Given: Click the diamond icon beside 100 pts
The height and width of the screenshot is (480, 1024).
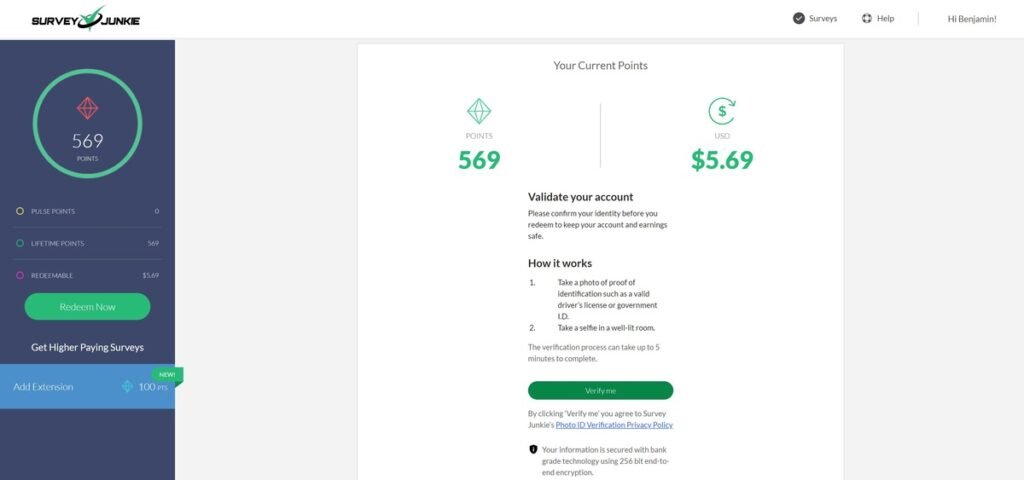Looking at the screenshot, I should pos(127,386).
